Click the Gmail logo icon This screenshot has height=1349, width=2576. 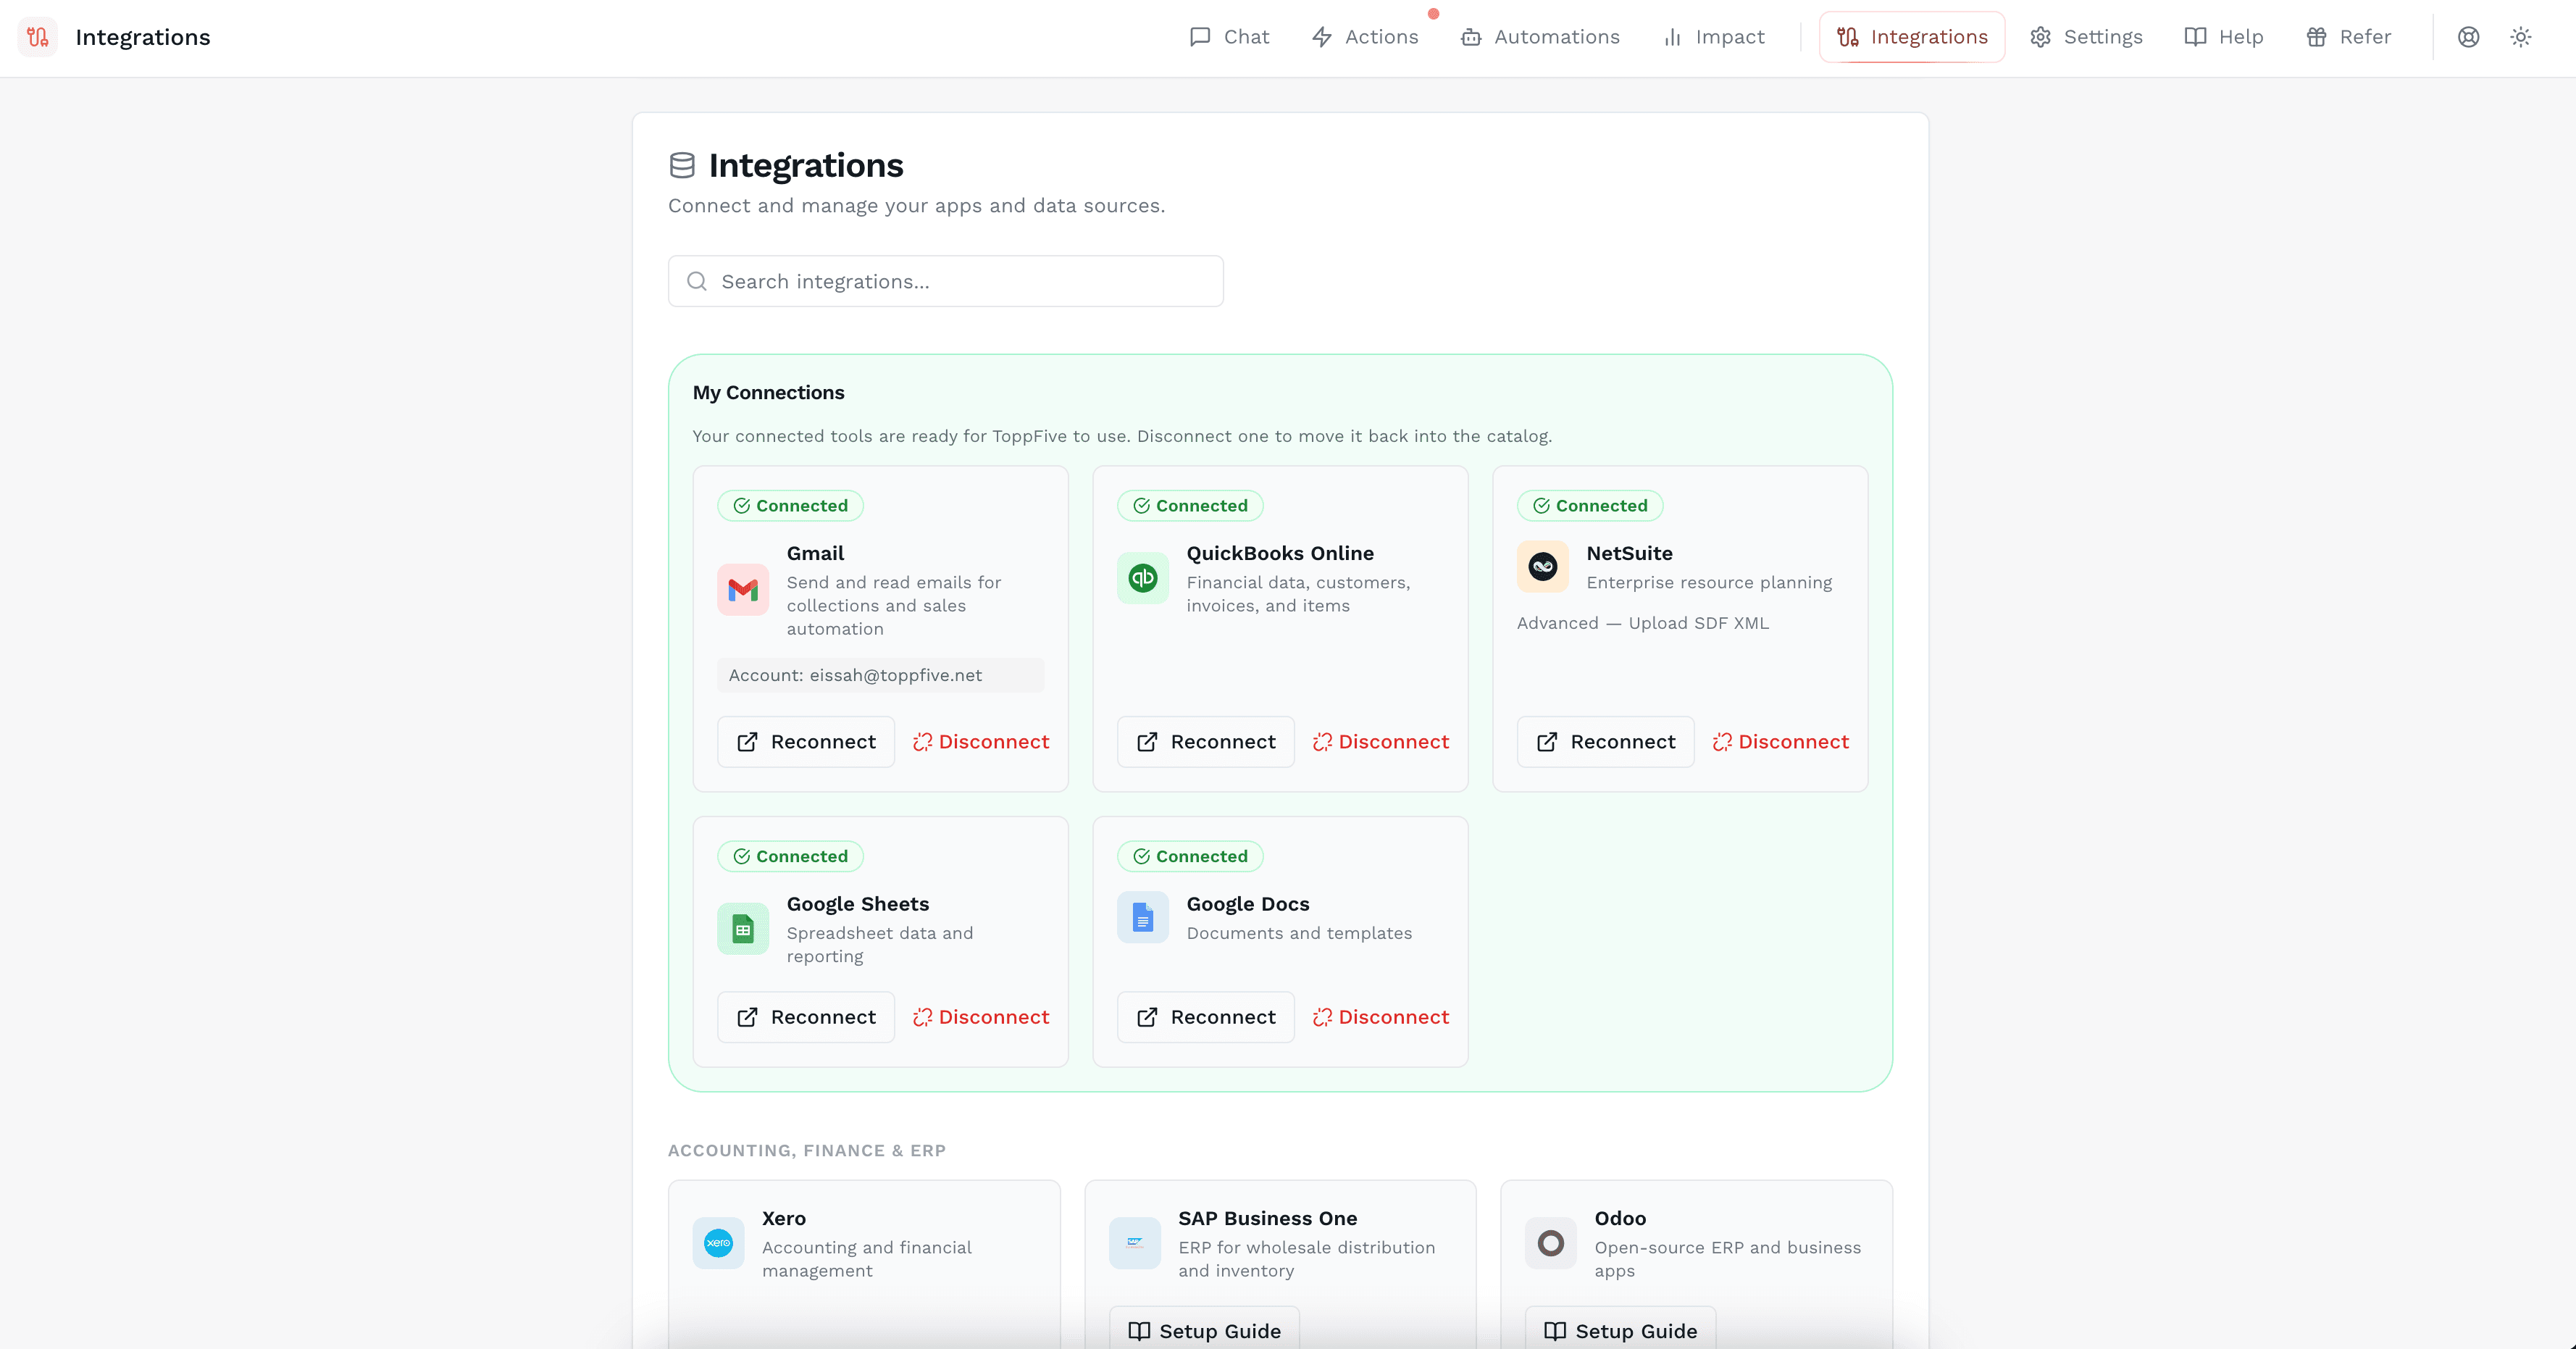click(743, 590)
